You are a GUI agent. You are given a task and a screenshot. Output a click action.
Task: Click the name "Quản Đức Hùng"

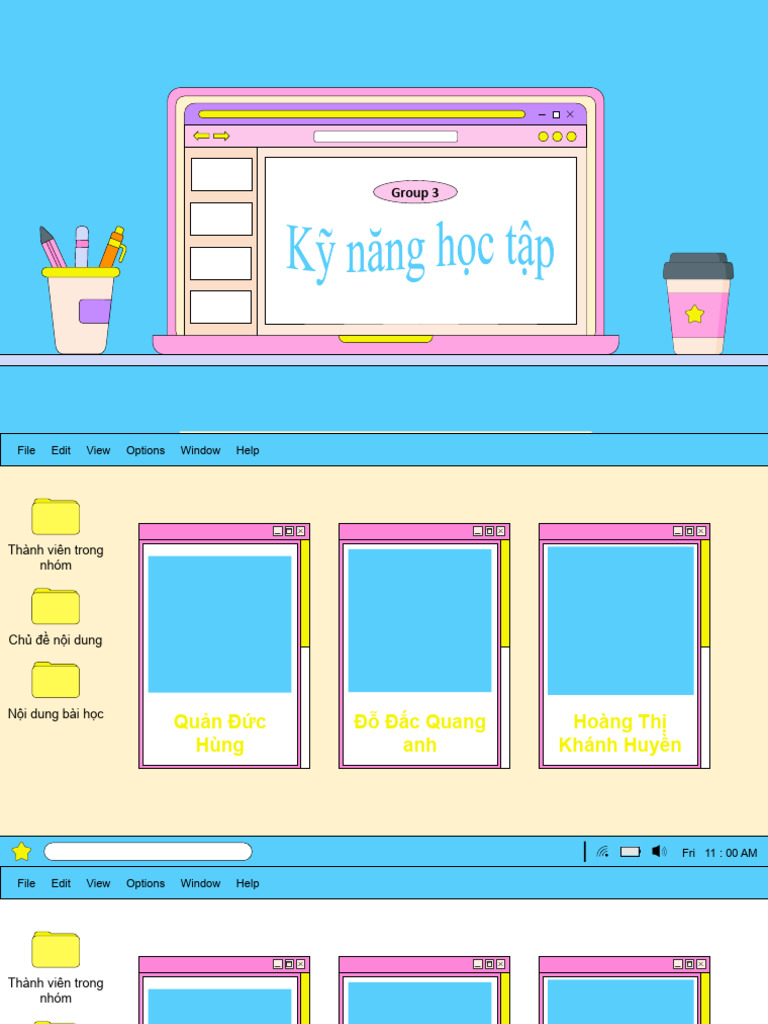[x=220, y=733]
